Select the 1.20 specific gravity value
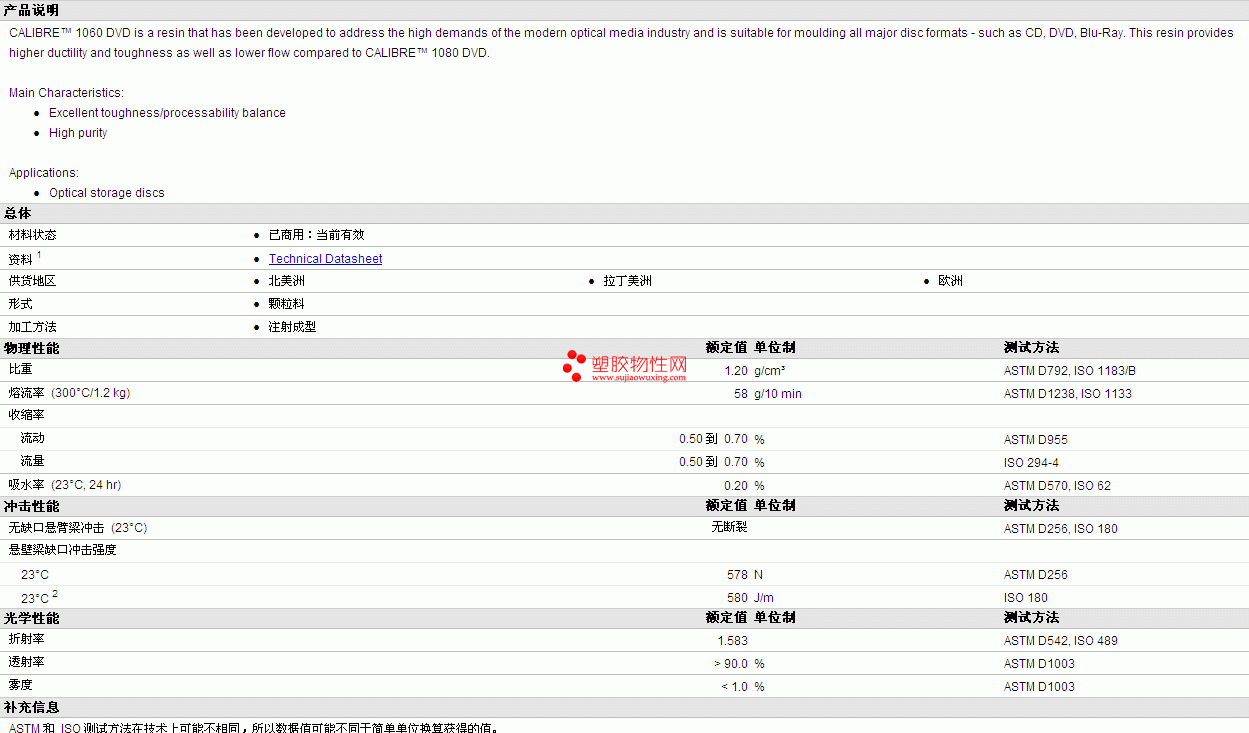Viewport: 1249px width, 733px height. [x=736, y=371]
